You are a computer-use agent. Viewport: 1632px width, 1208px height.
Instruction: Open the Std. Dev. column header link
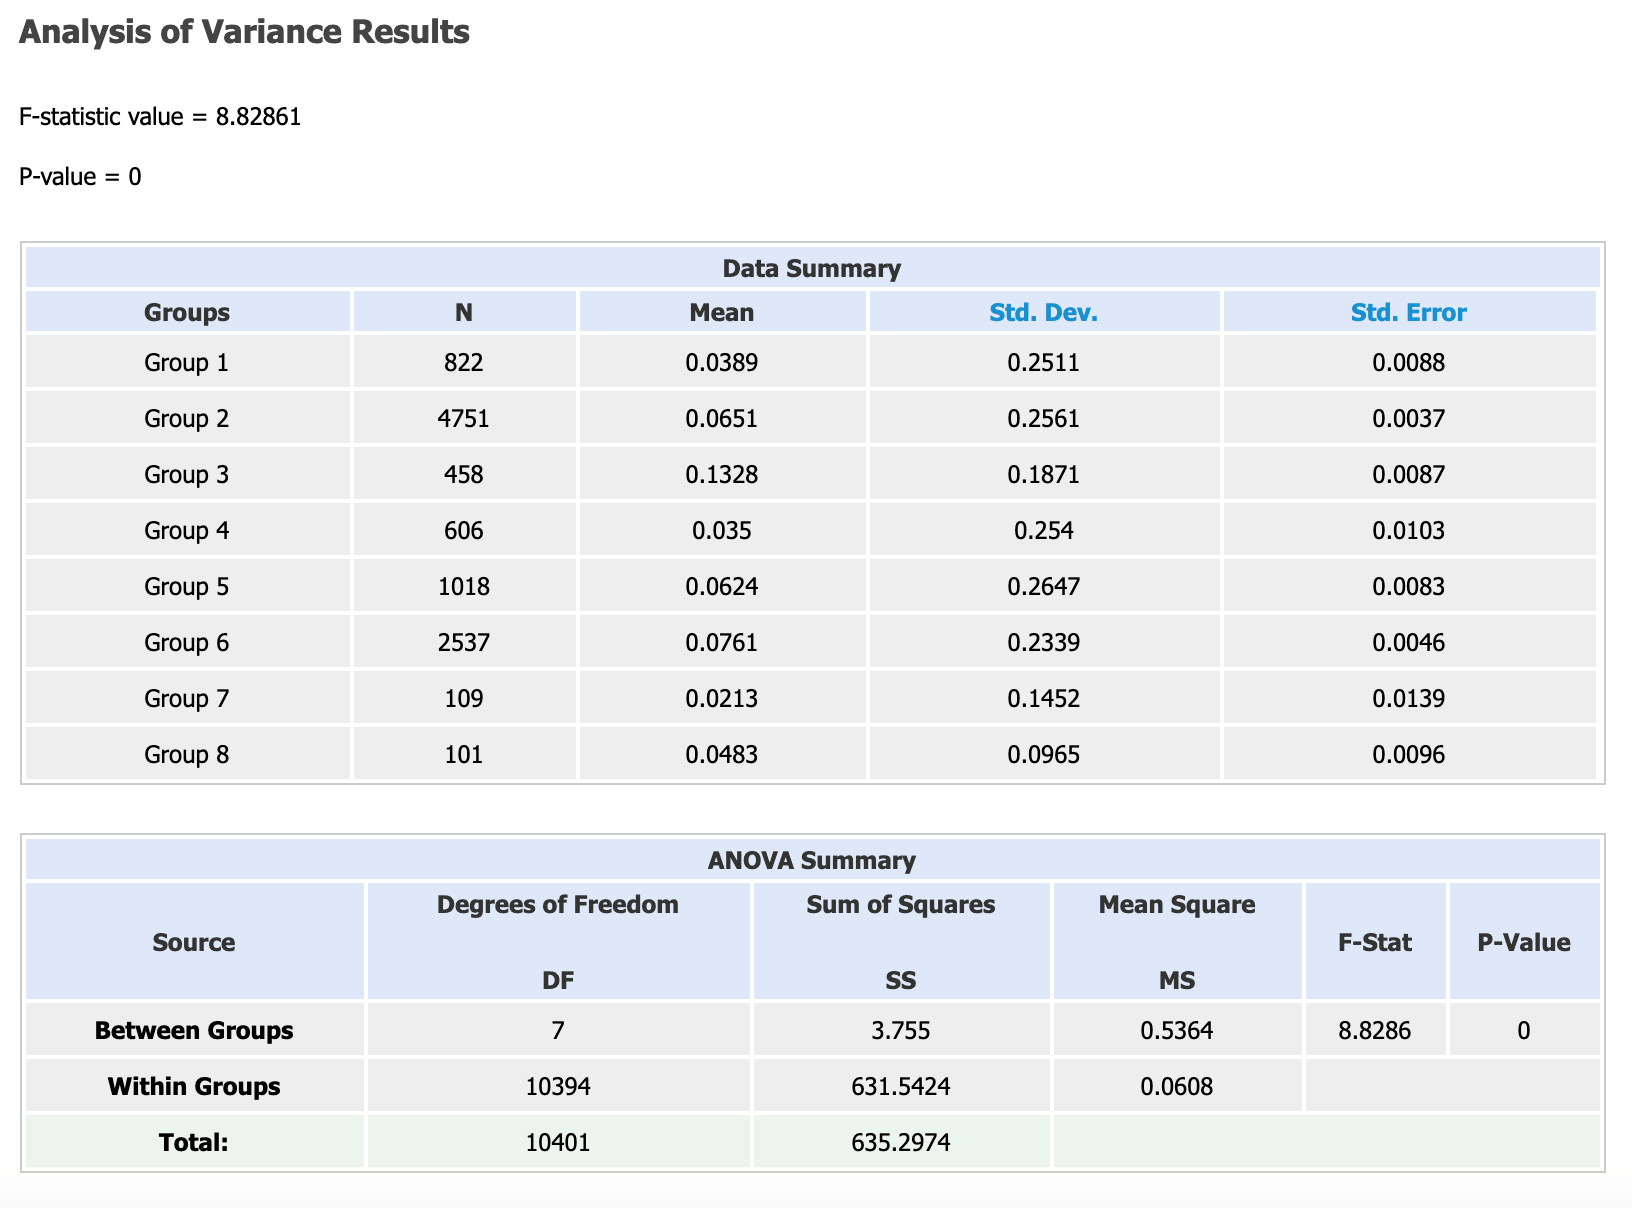click(1043, 313)
